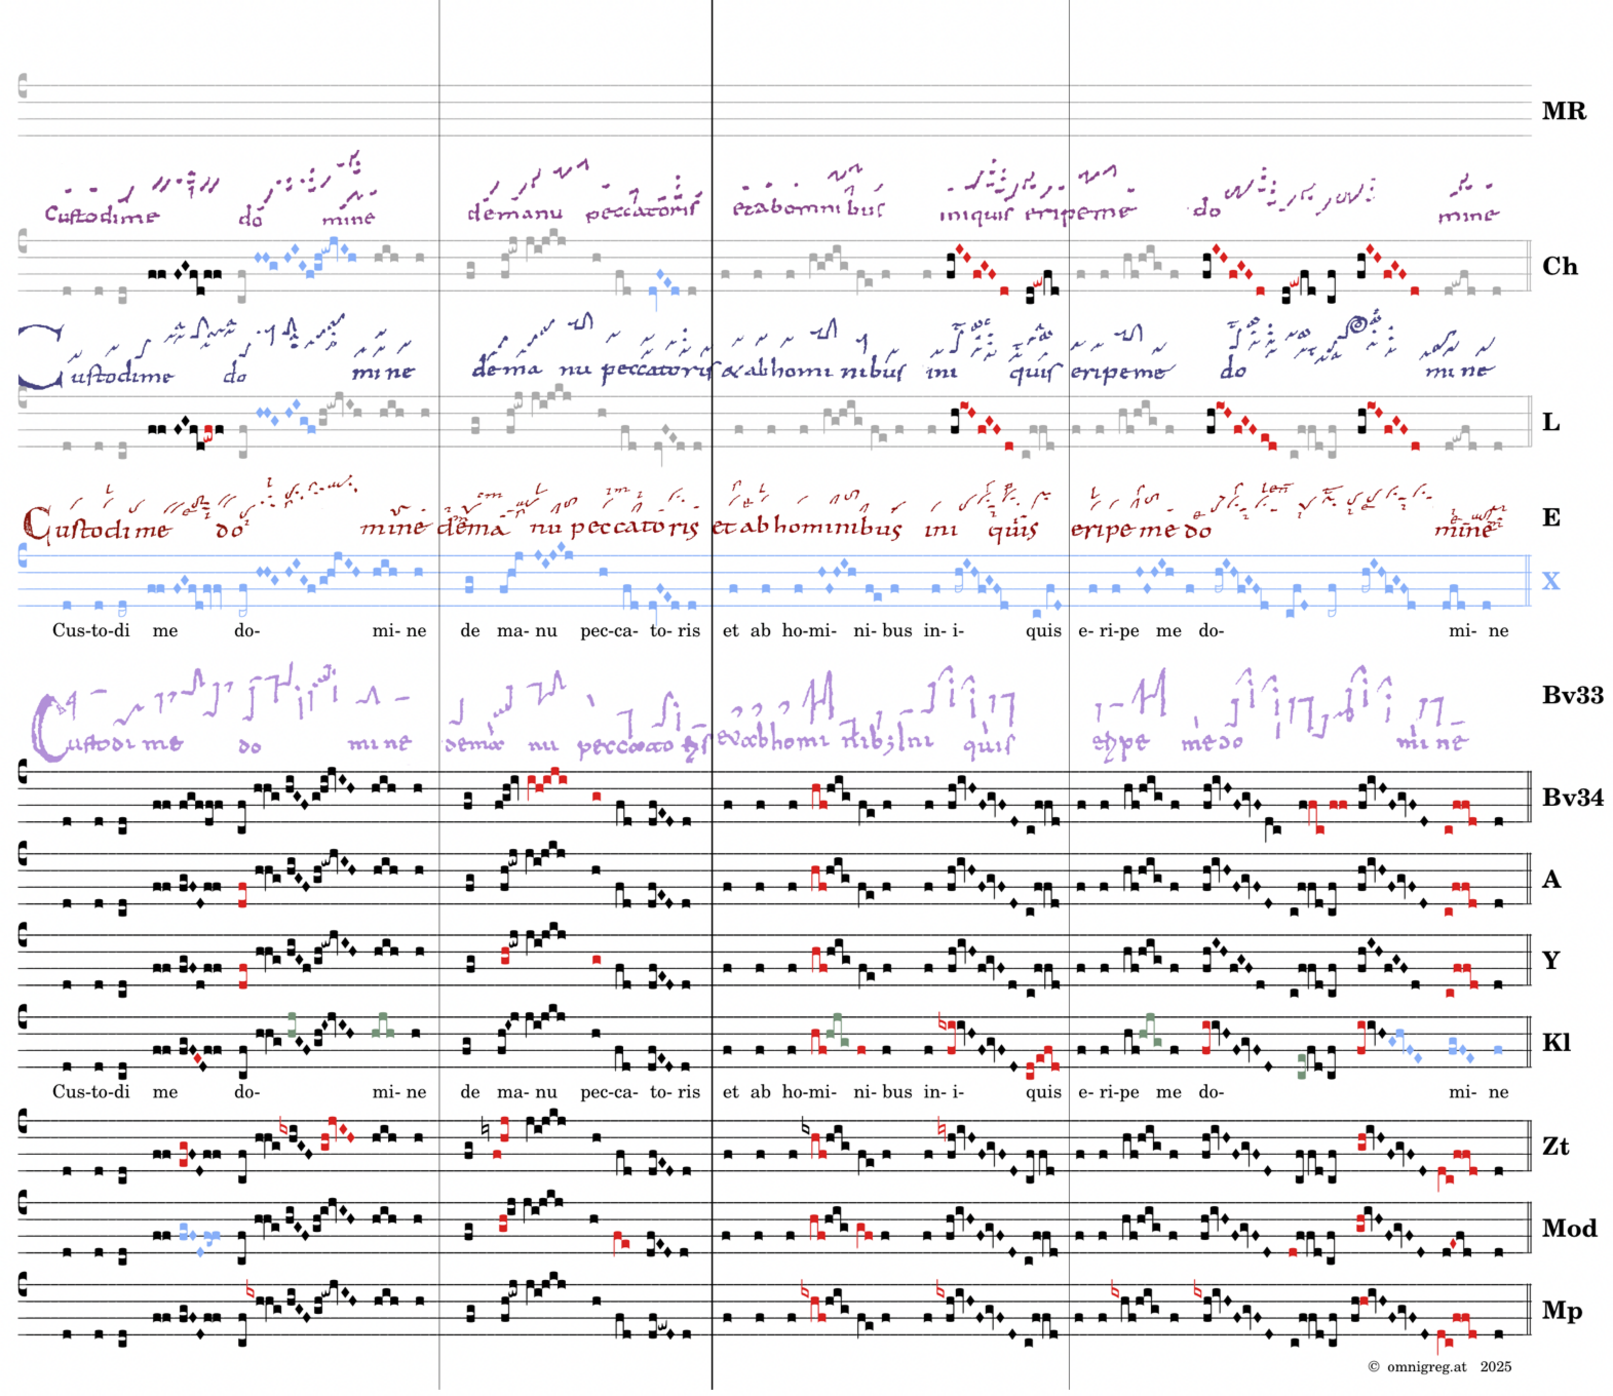Screen dimensions: 1613x1396
Task: Choose the blue X row label
Action: click(x=1550, y=581)
